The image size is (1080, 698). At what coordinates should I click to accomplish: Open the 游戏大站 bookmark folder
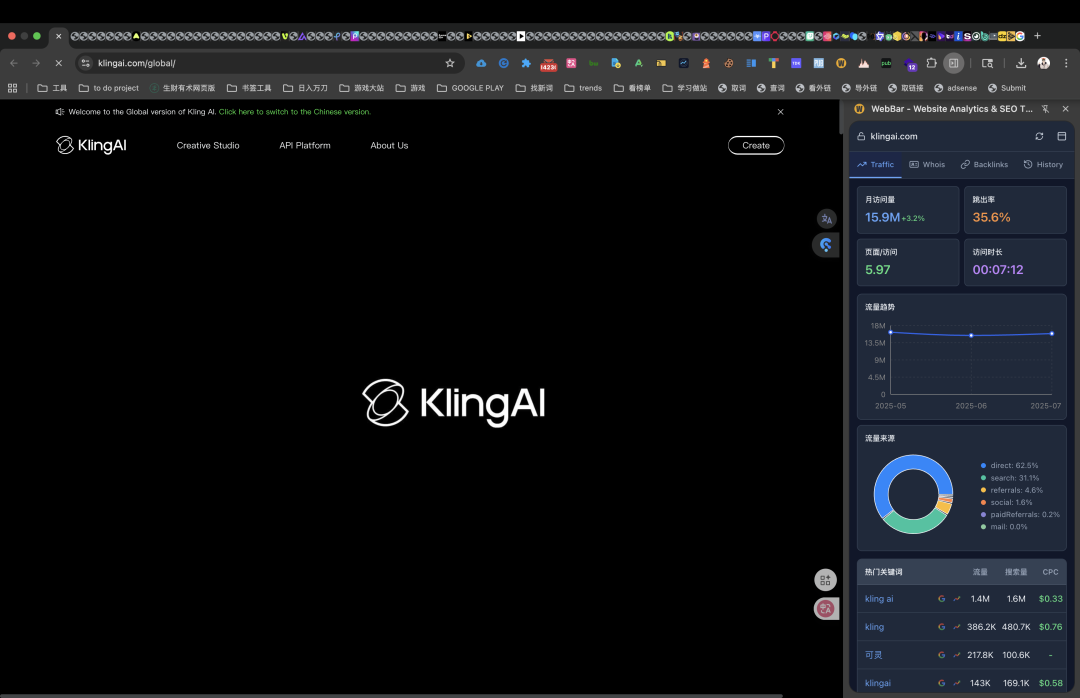(x=362, y=88)
